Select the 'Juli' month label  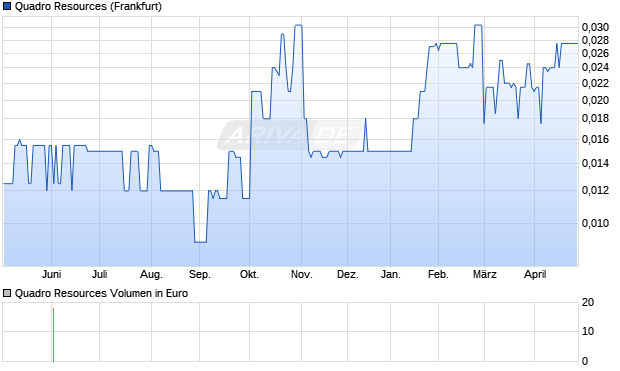point(100,274)
